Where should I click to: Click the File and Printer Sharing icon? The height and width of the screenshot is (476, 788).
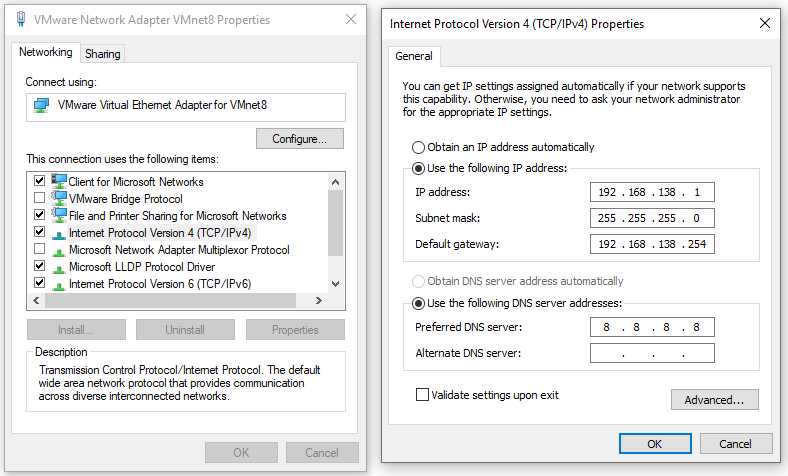click(59, 215)
